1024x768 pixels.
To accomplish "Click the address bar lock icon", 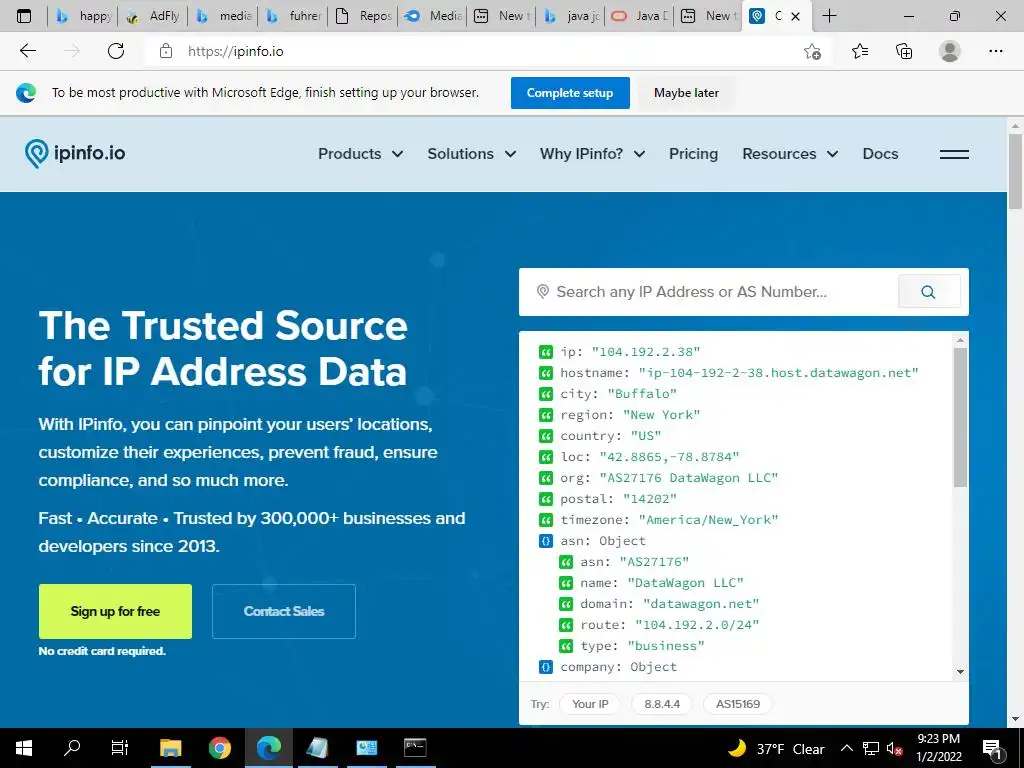I will click(x=166, y=51).
